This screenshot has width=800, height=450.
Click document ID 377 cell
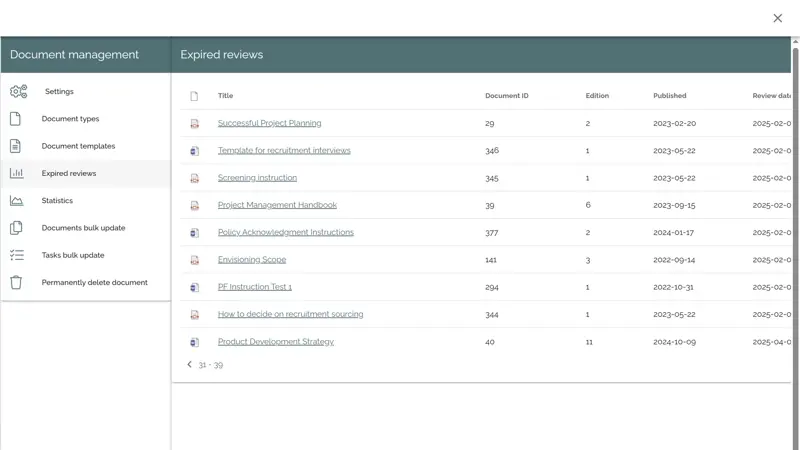click(x=491, y=233)
